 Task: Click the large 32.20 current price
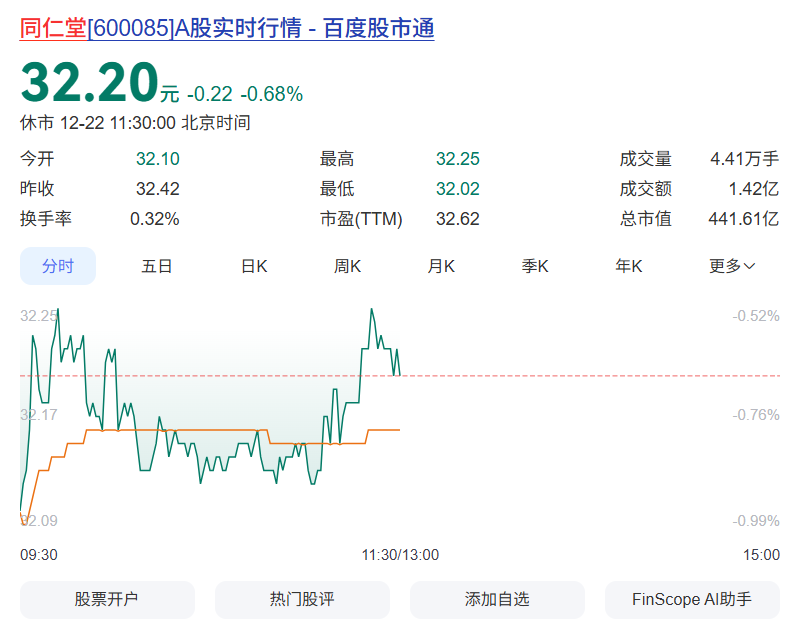[x=90, y=83]
